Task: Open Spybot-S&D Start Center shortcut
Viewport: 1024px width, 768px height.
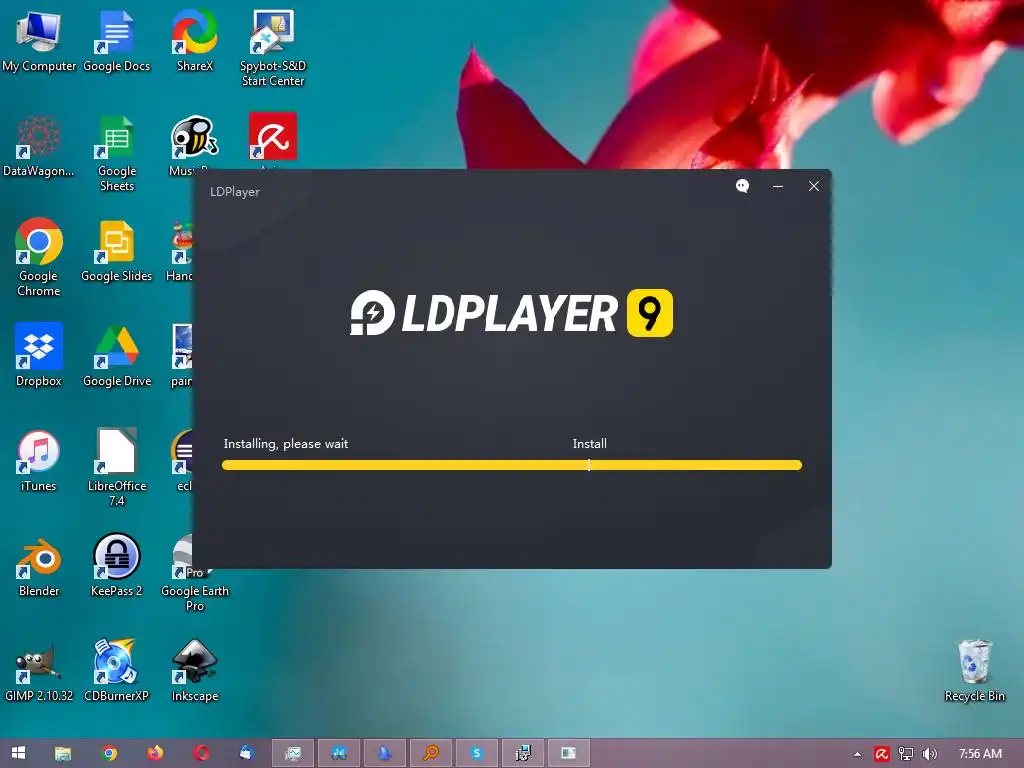Action: tap(273, 49)
